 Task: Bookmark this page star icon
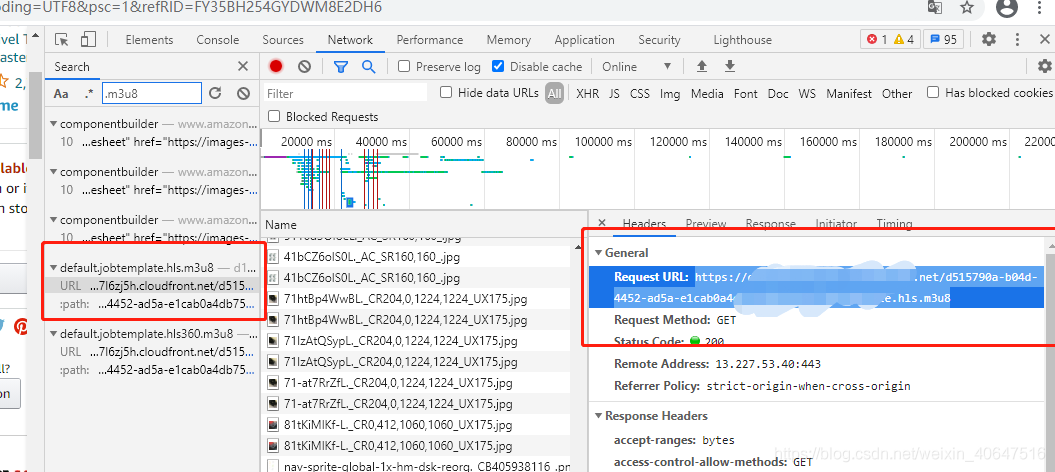[x=967, y=7]
